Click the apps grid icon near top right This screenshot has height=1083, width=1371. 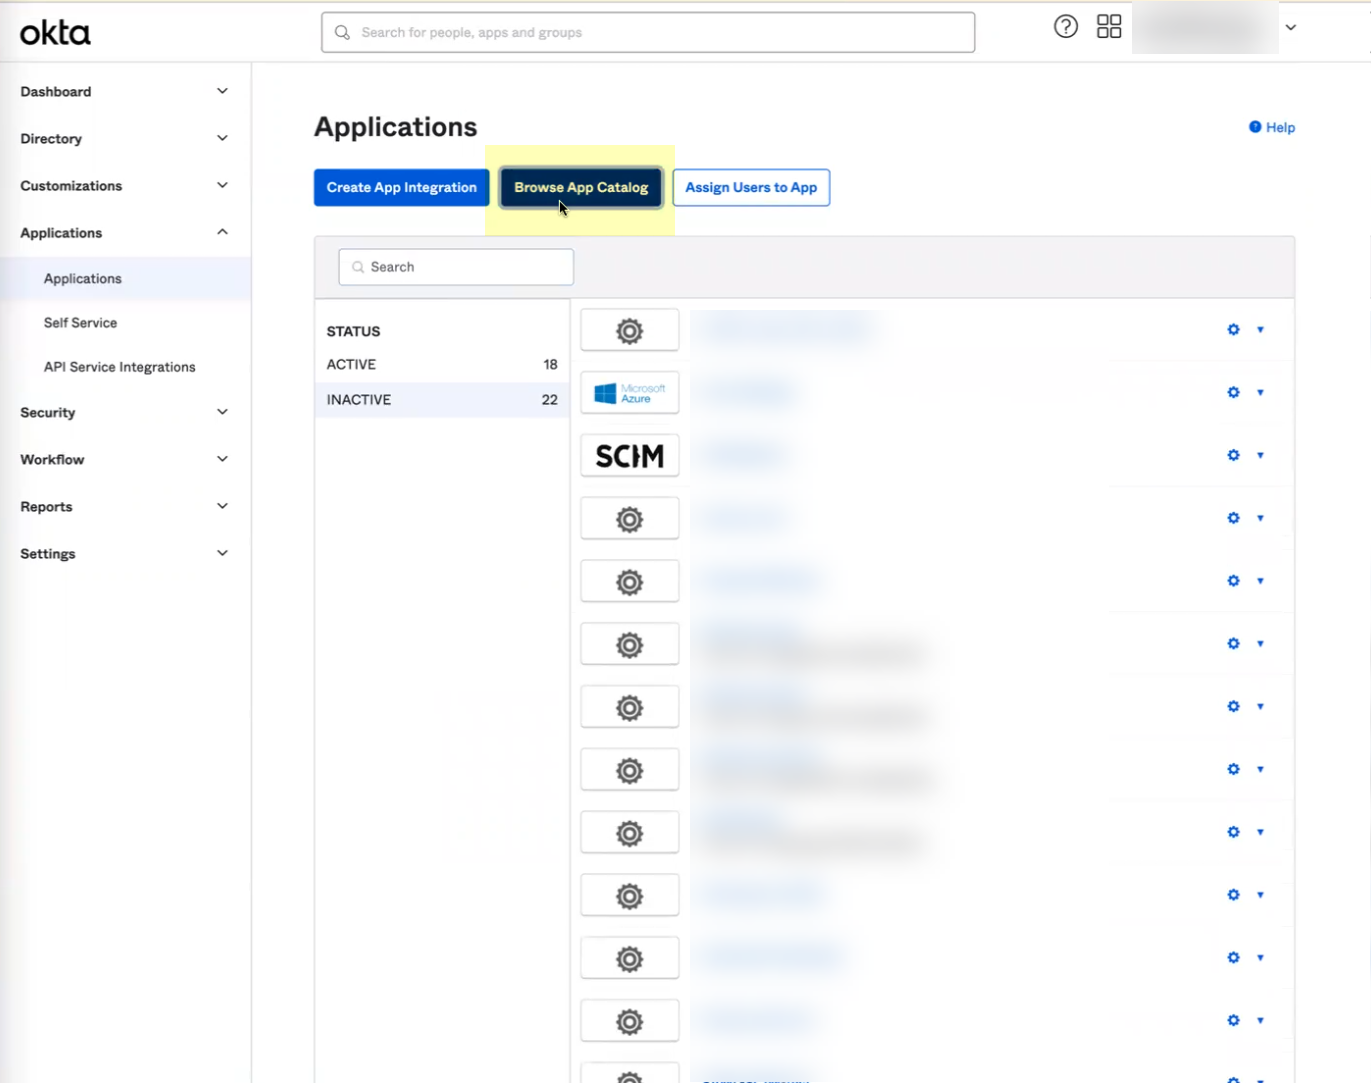click(1109, 26)
